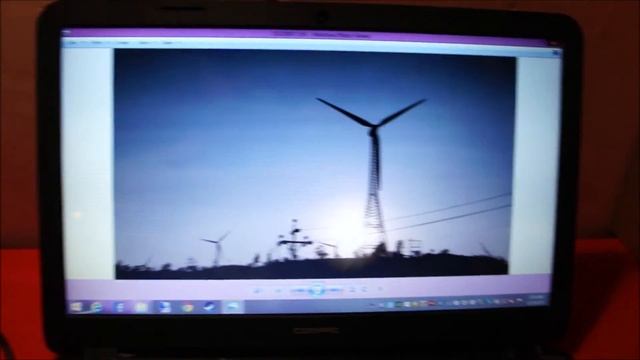Open the Burn menu in Photo Viewer
This screenshot has height=360, width=640.
[x=144, y=42]
